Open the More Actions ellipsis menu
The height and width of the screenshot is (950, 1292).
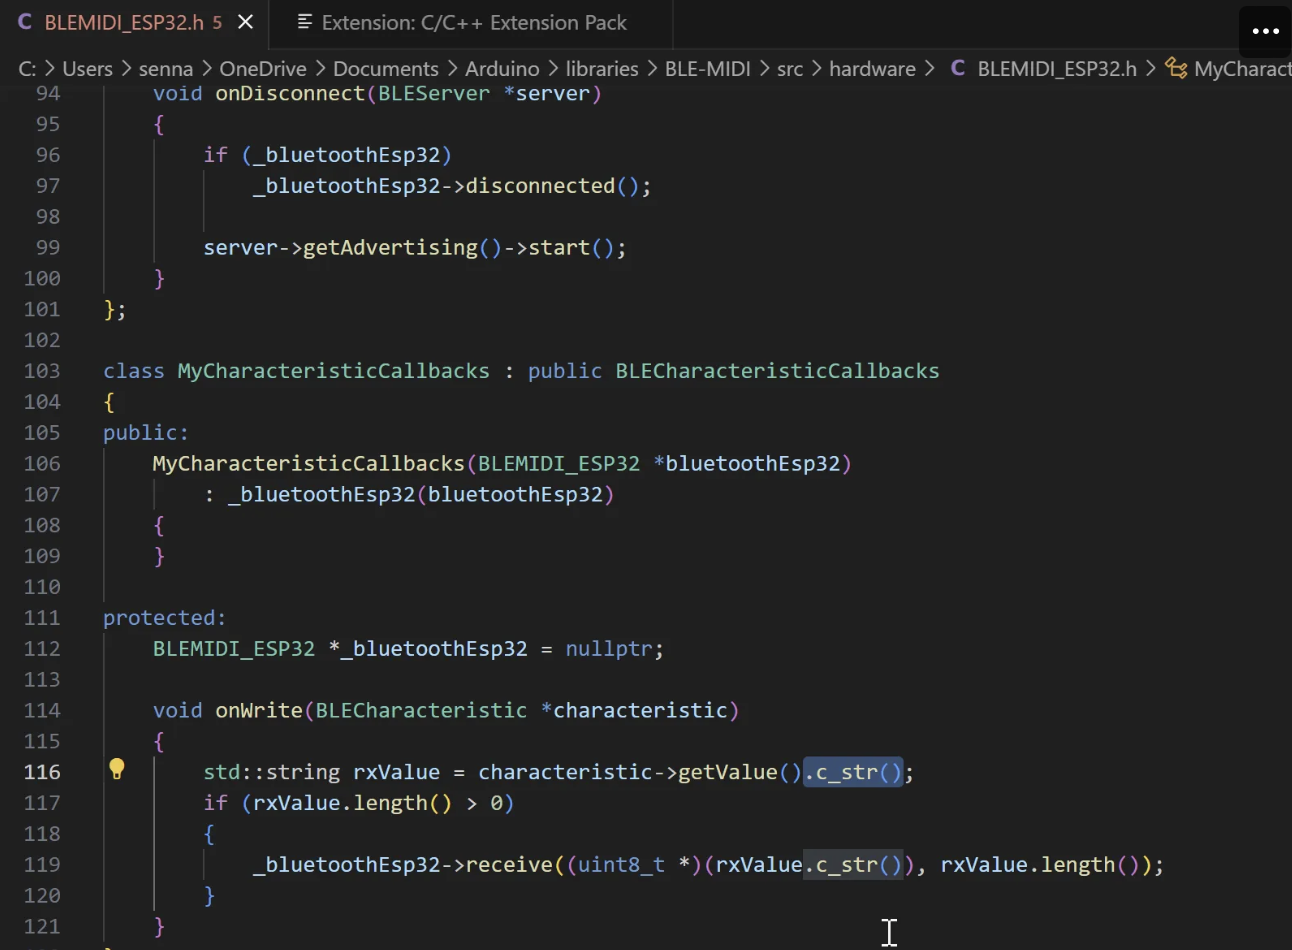click(1265, 30)
